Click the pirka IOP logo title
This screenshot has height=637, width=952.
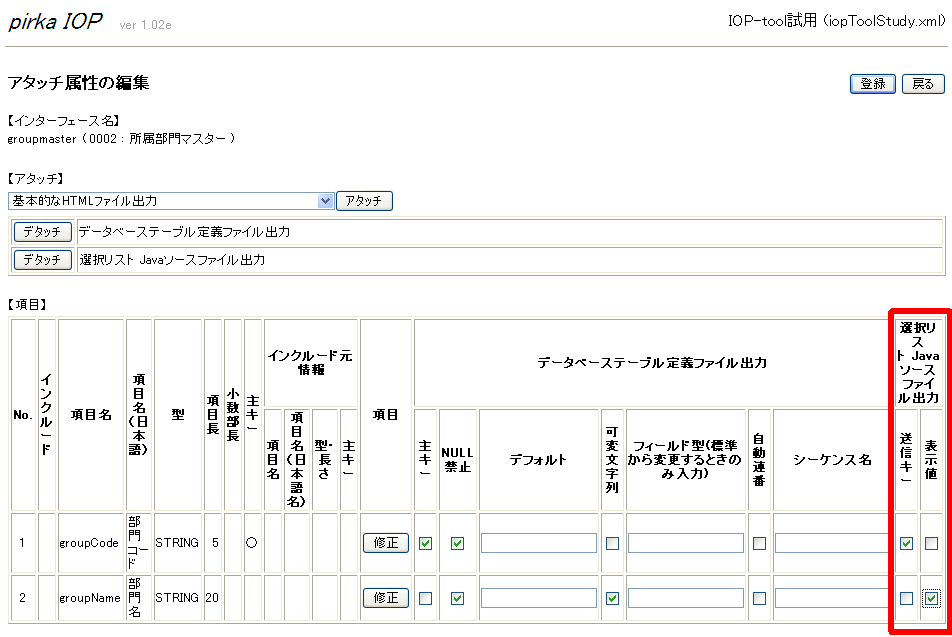(x=56, y=22)
